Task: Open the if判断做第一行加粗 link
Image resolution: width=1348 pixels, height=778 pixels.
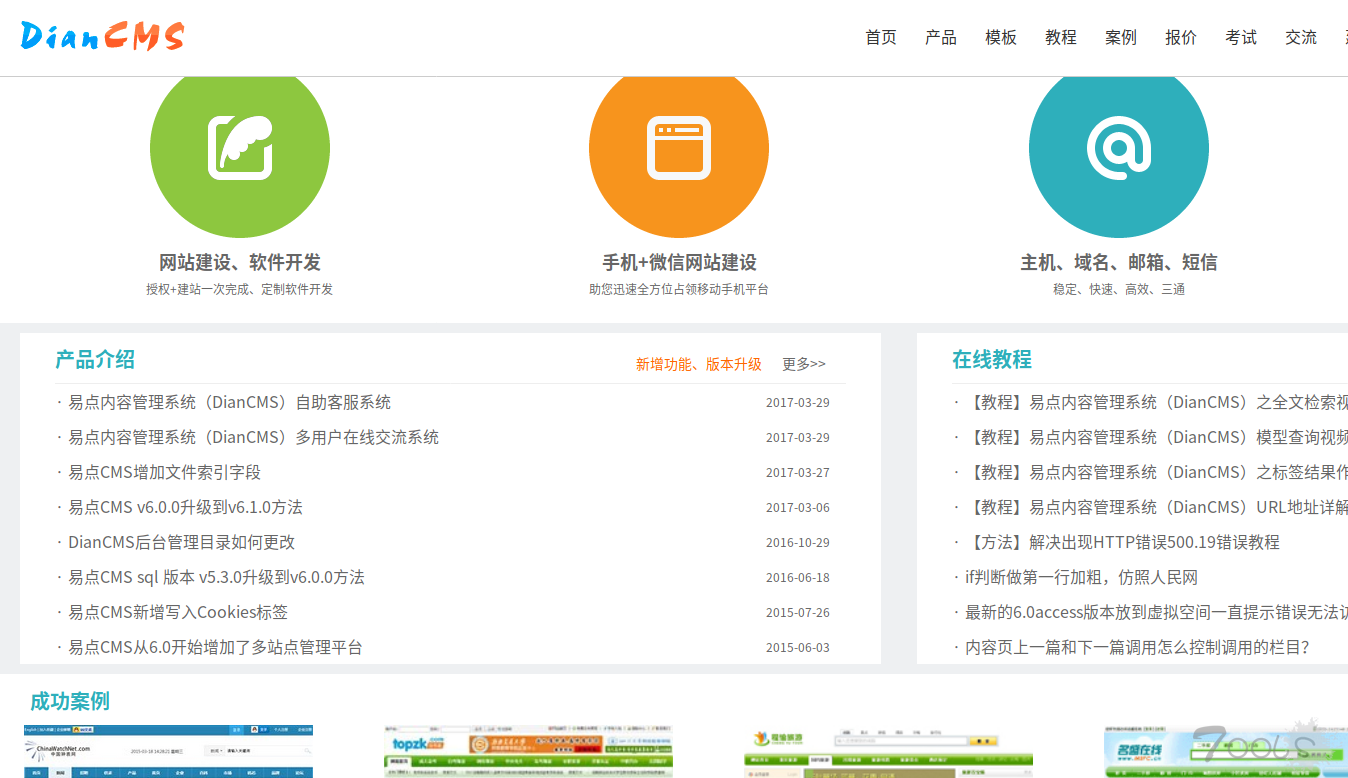Action: point(1081,577)
